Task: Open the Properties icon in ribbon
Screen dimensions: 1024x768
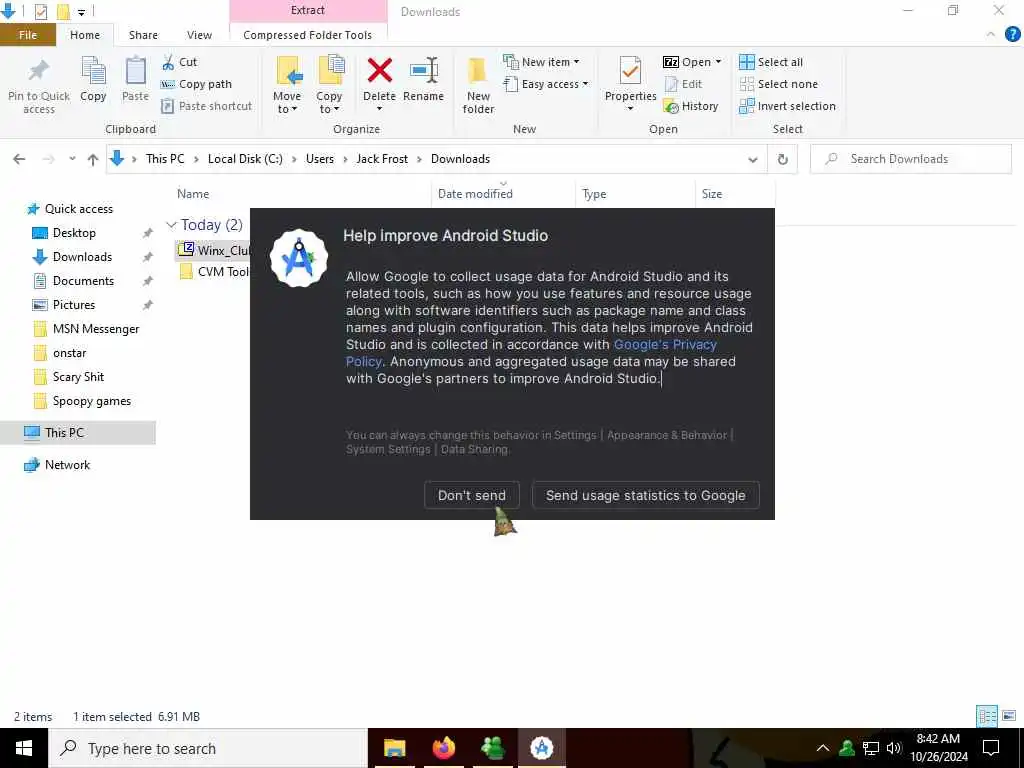Action: click(630, 71)
